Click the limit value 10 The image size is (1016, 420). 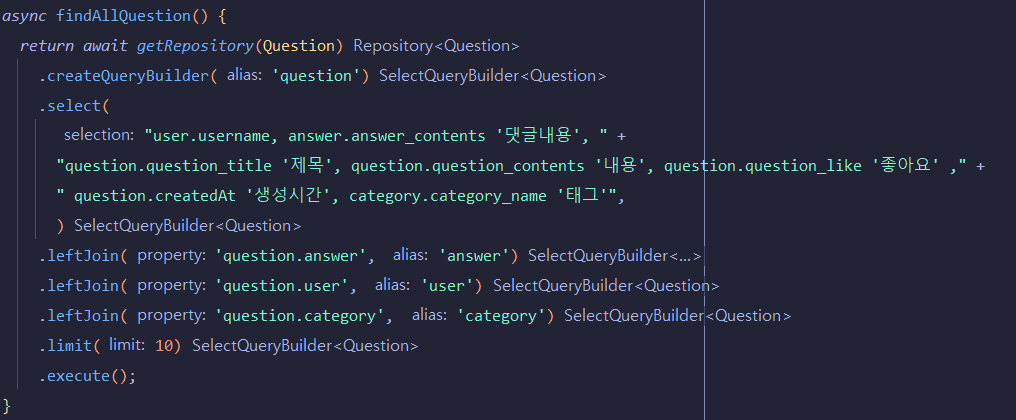coord(166,346)
